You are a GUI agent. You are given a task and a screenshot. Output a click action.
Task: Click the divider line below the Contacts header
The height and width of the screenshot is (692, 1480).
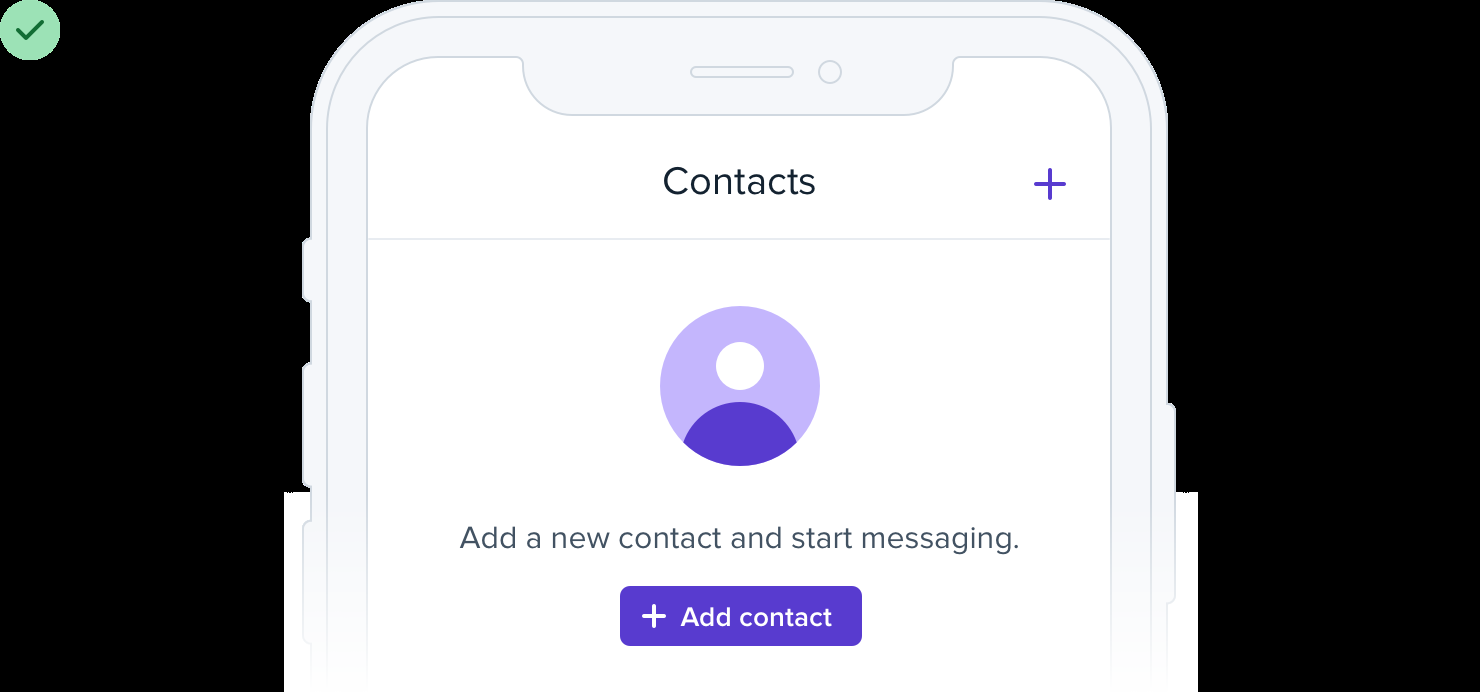coord(739,239)
